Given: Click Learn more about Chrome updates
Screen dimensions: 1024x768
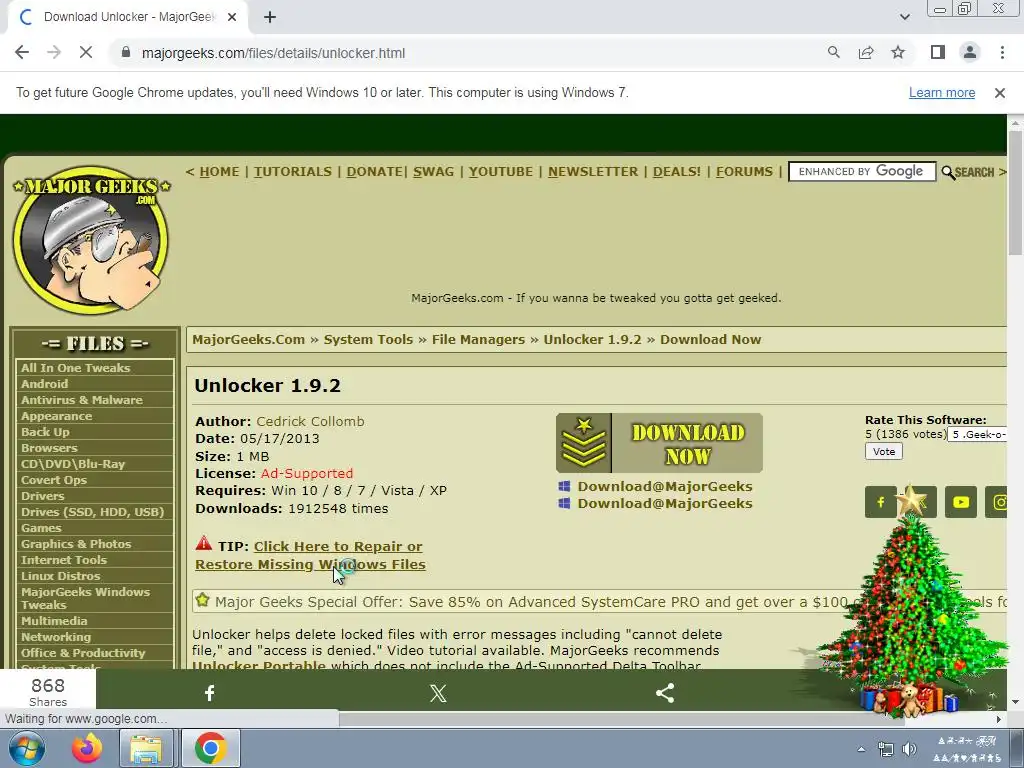Looking at the screenshot, I should [942, 93].
